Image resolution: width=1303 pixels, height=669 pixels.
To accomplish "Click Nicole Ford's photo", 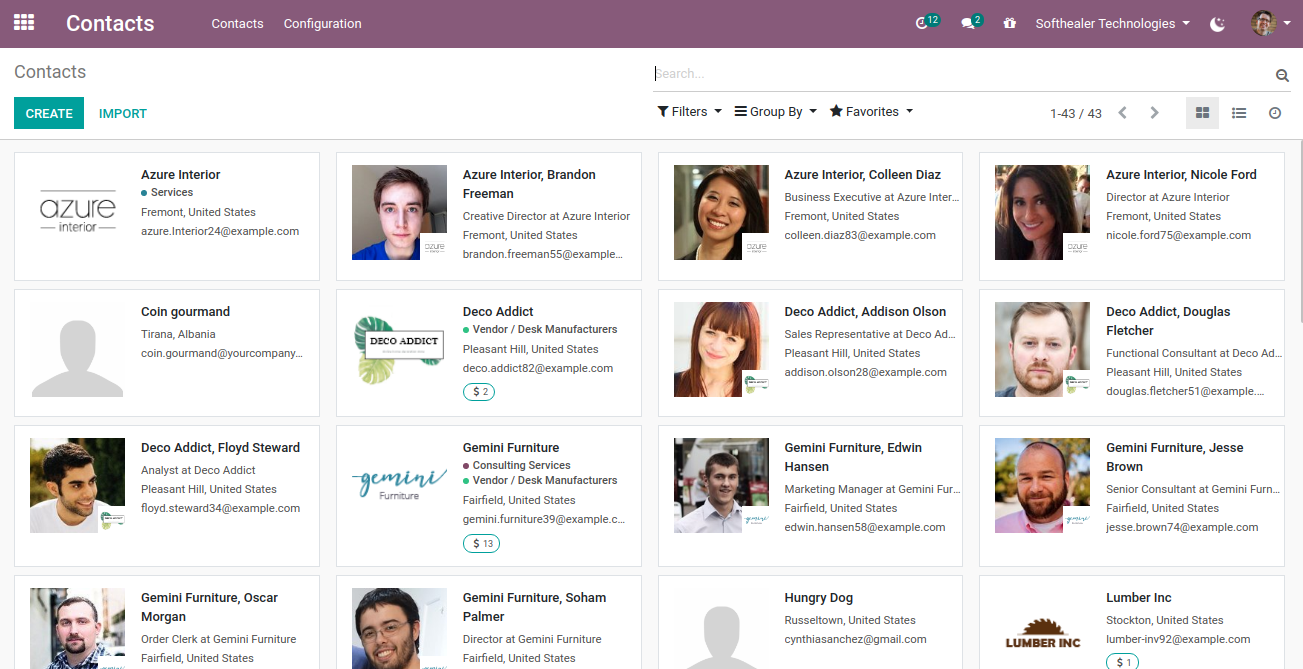I will coord(1042,212).
